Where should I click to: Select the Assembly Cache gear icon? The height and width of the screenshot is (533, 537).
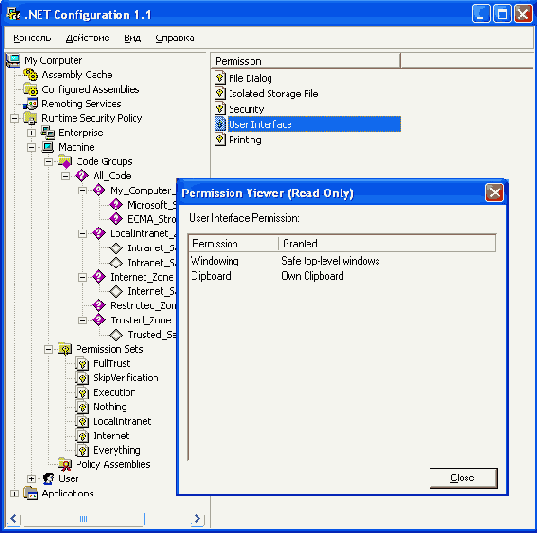click(x=30, y=74)
